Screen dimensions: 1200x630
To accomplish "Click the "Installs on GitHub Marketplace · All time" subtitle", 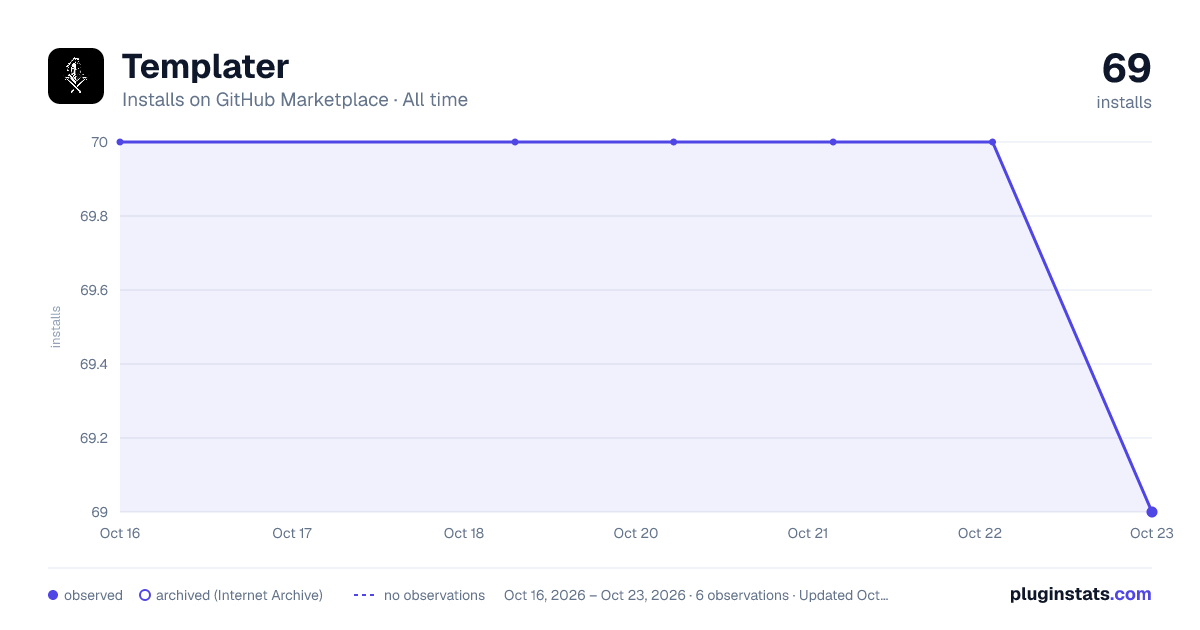I will (x=295, y=100).
